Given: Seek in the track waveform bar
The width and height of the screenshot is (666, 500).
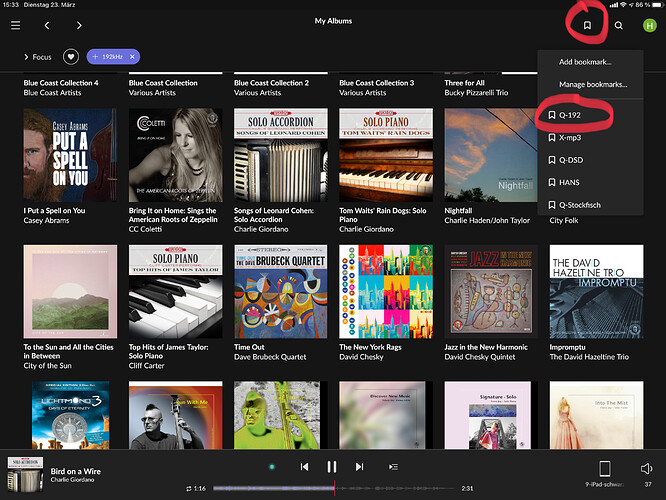Looking at the screenshot, I should click(334, 489).
